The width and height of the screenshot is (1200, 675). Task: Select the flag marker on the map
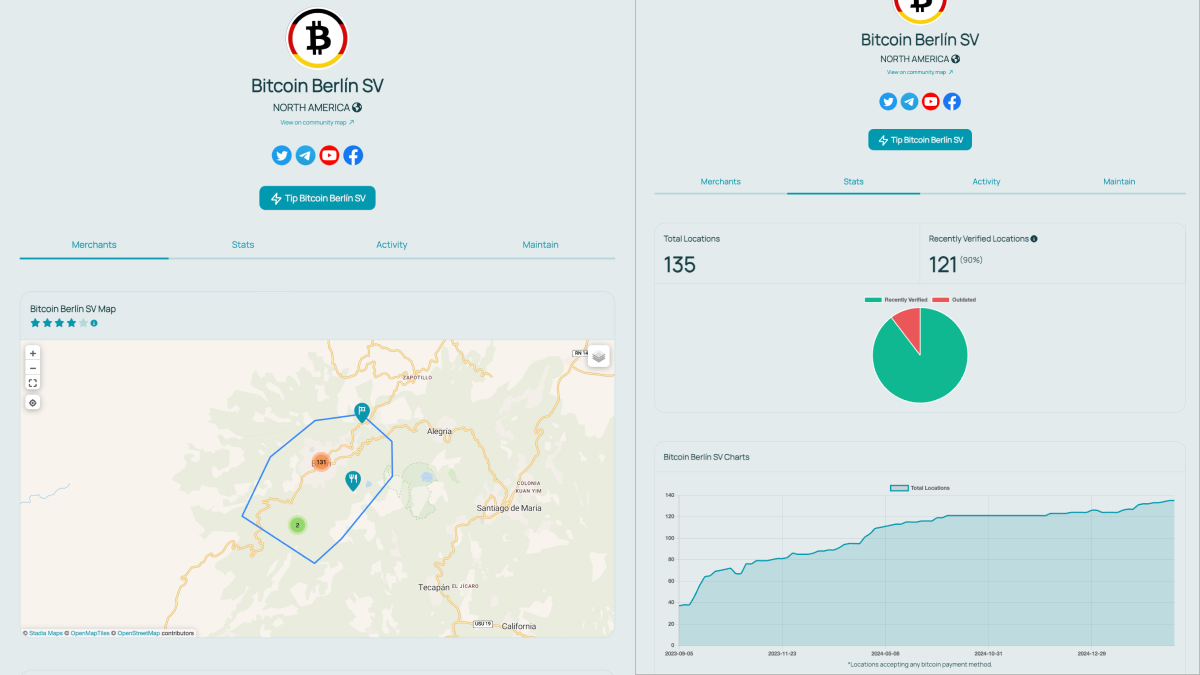(362, 411)
